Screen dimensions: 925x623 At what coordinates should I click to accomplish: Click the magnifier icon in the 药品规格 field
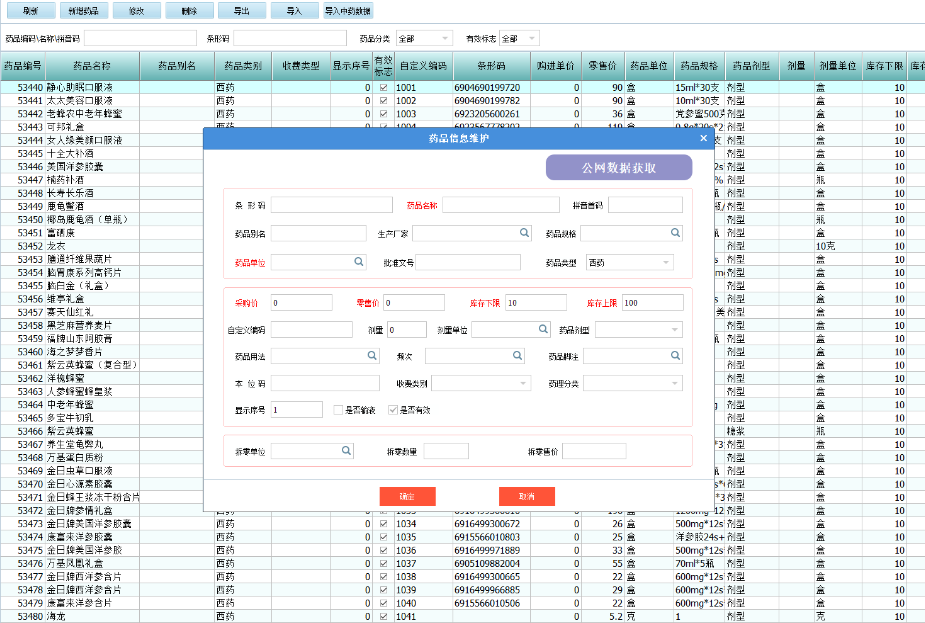pos(675,233)
